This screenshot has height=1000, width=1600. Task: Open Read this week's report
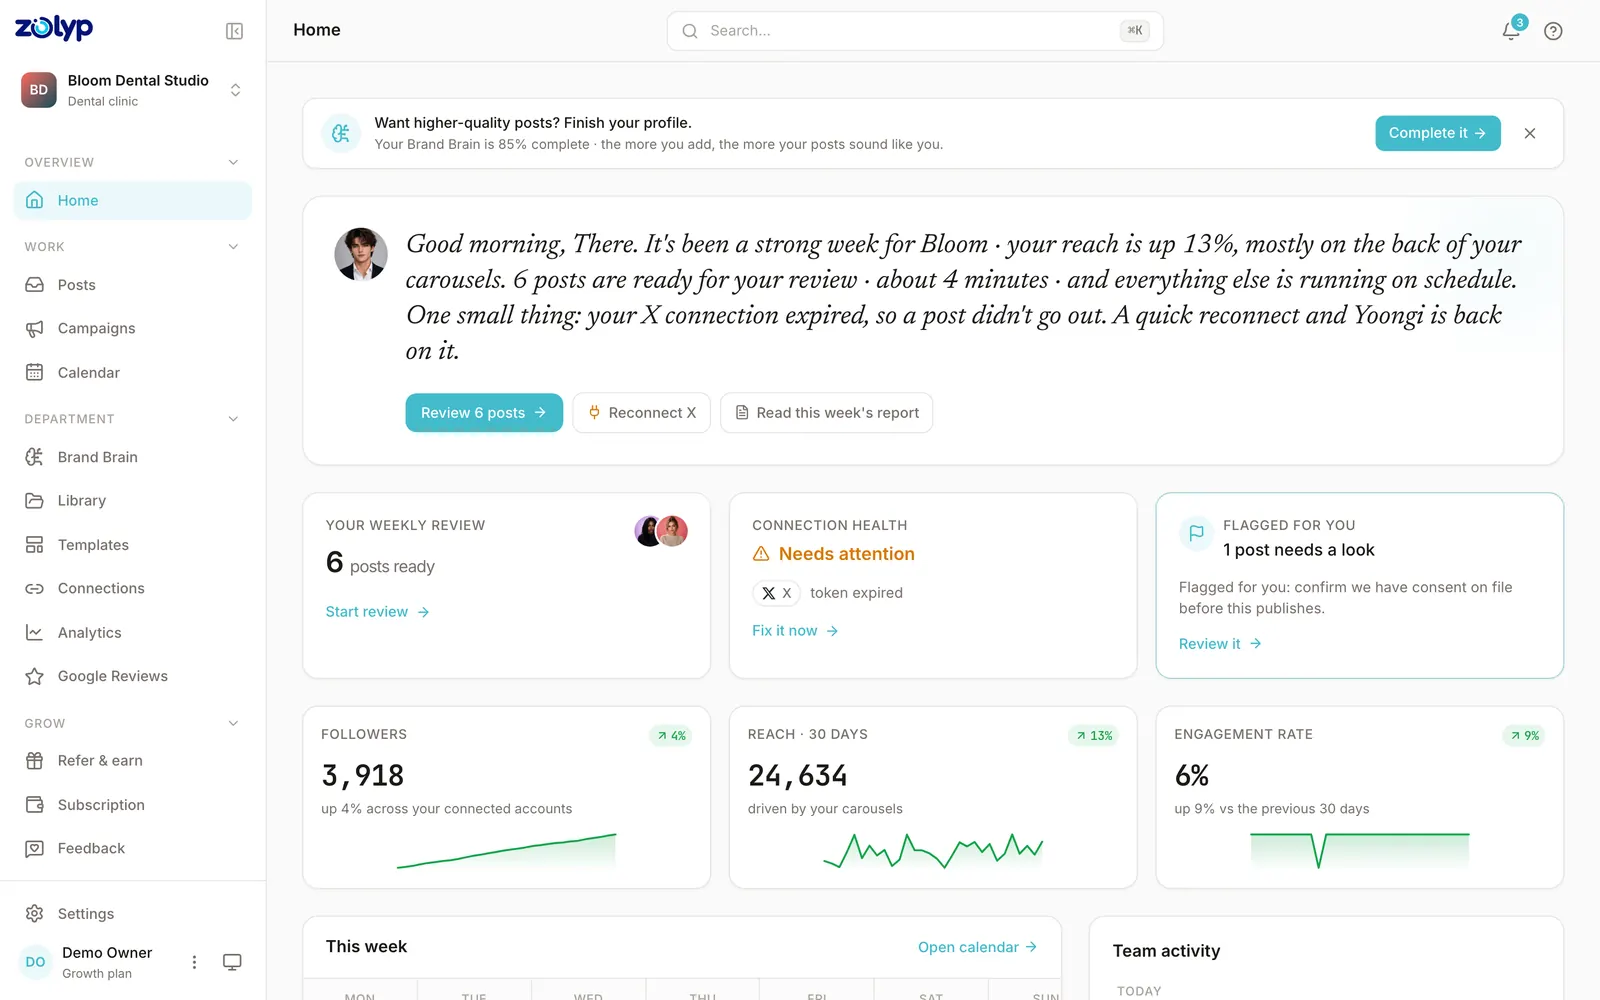point(826,413)
